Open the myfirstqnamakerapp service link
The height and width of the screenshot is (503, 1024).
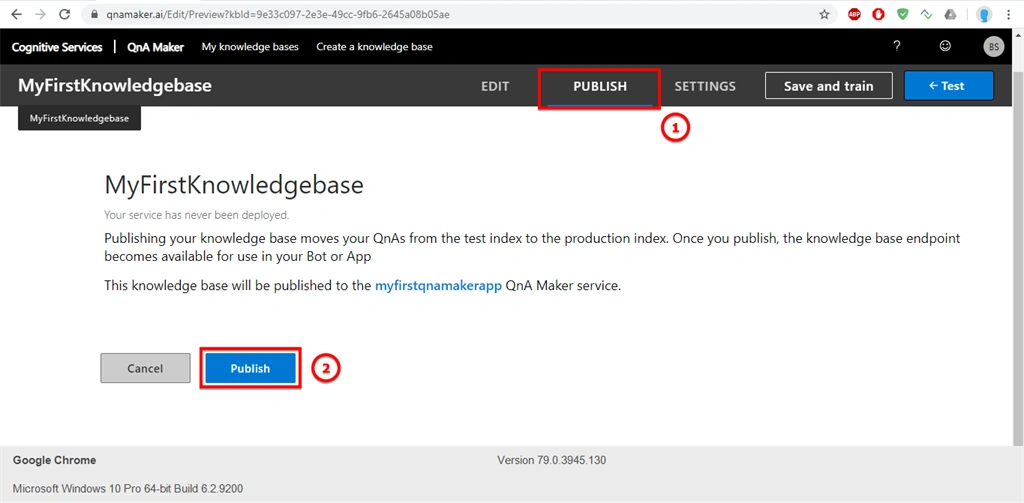click(x=439, y=286)
